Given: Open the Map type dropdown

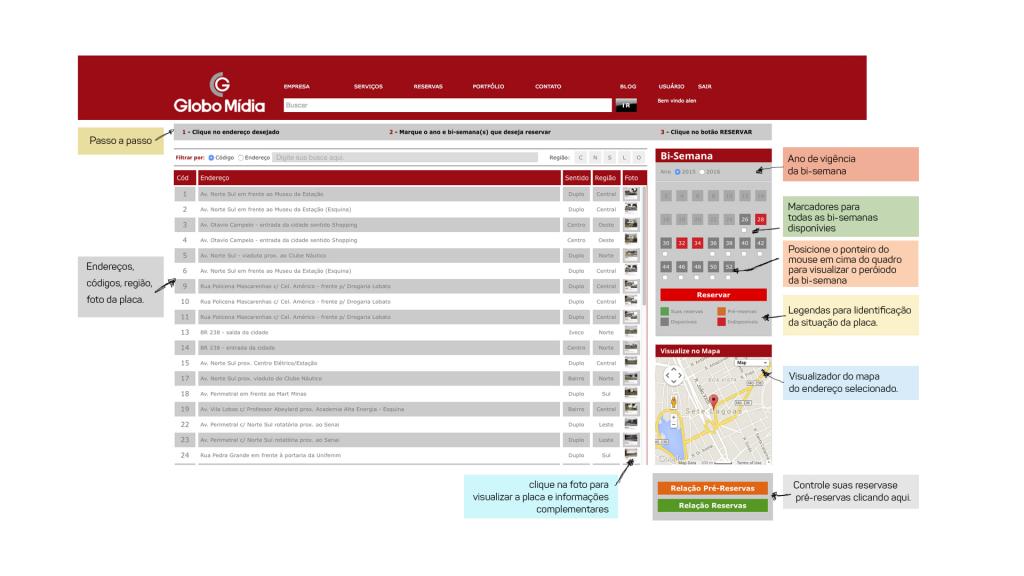Looking at the screenshot, I should click(751, 363).
